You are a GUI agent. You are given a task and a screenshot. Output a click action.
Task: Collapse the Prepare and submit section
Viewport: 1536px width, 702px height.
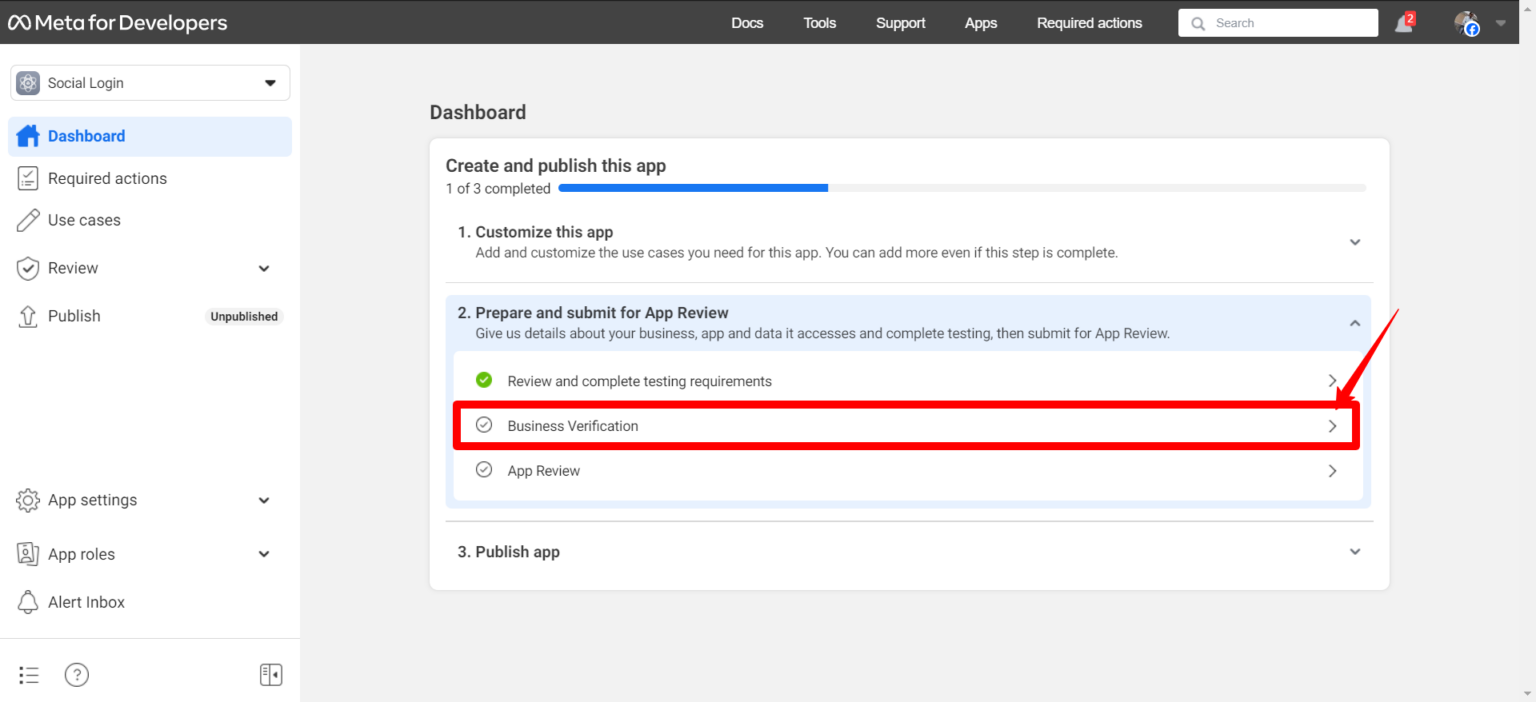tap(1355, 322)
